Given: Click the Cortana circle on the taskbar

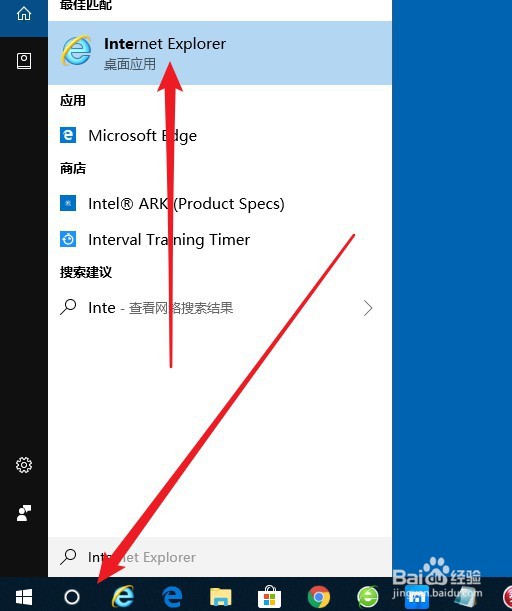Looking at the screenshot, I should coord(72,597).
